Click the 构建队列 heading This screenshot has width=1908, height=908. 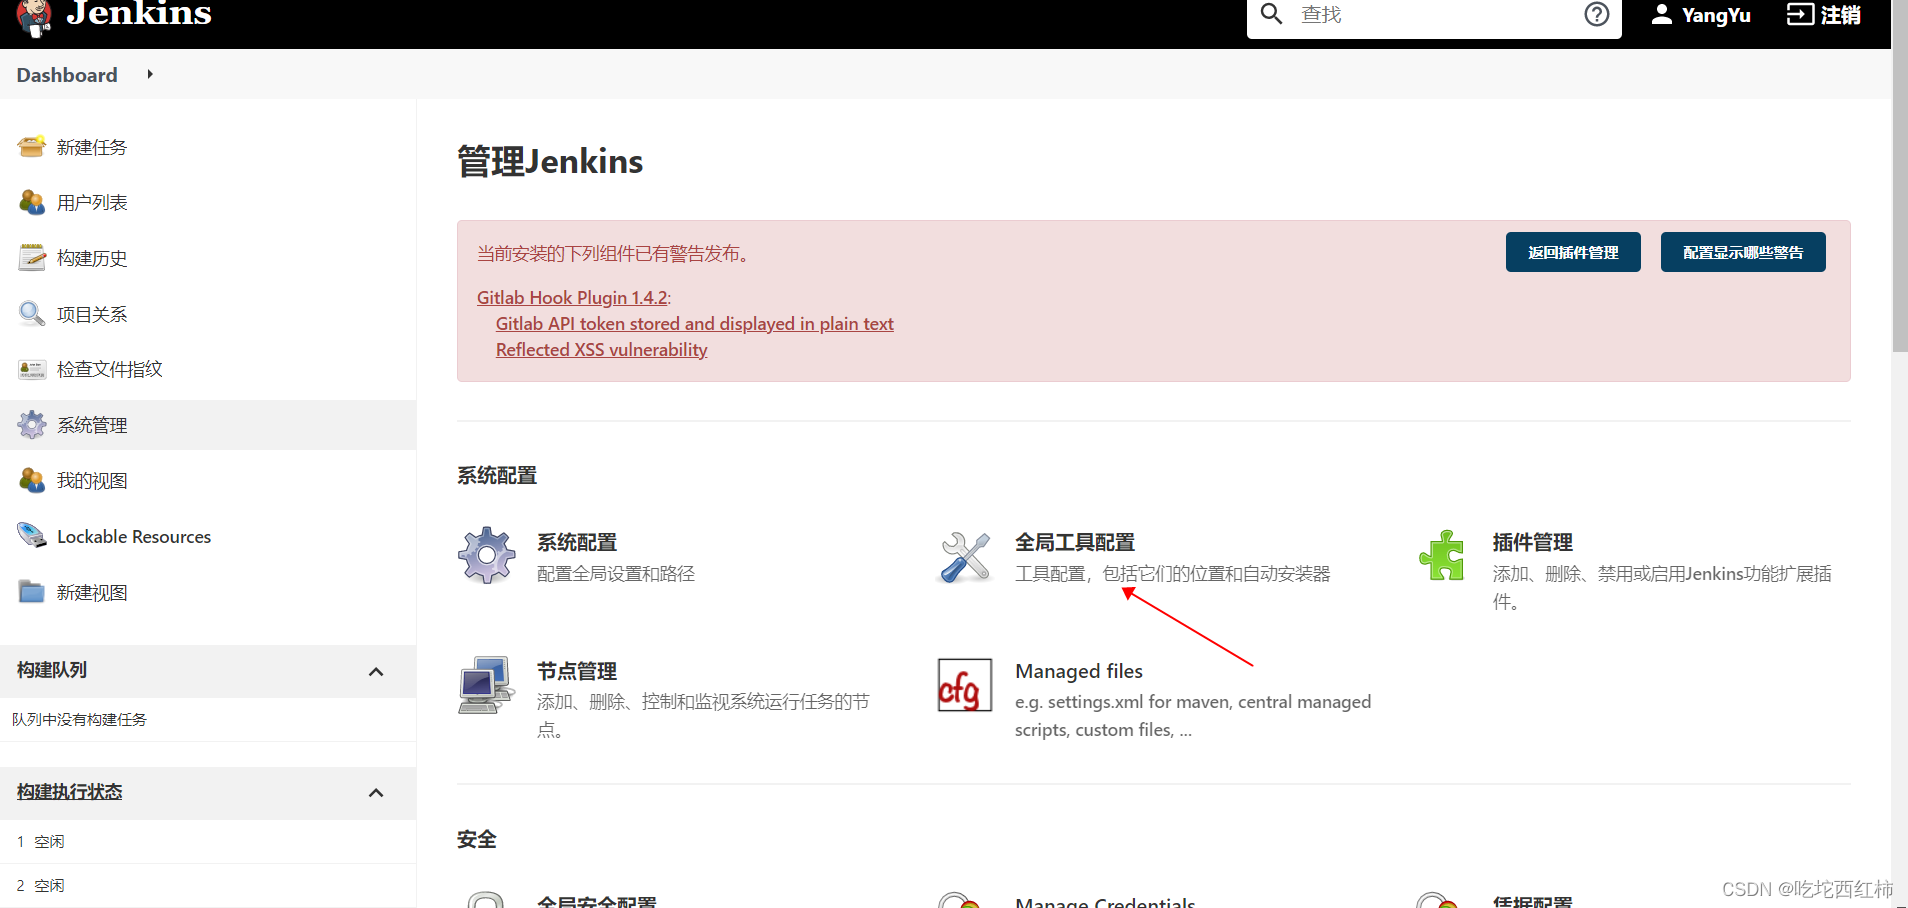52,669
